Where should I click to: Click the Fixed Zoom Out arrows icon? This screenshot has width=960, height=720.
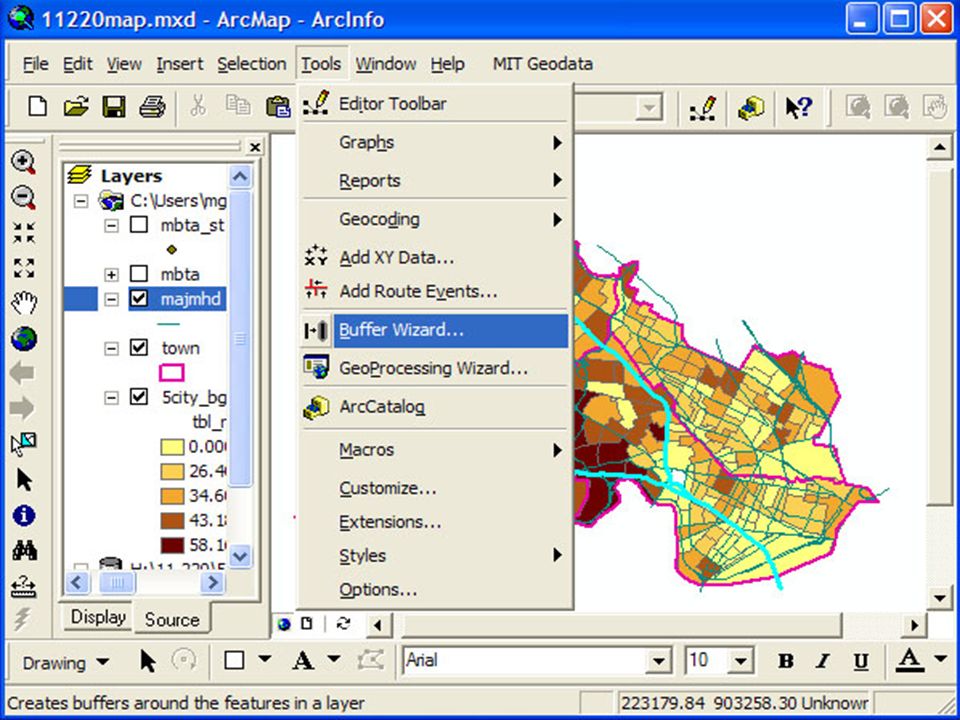pos(23,268)
